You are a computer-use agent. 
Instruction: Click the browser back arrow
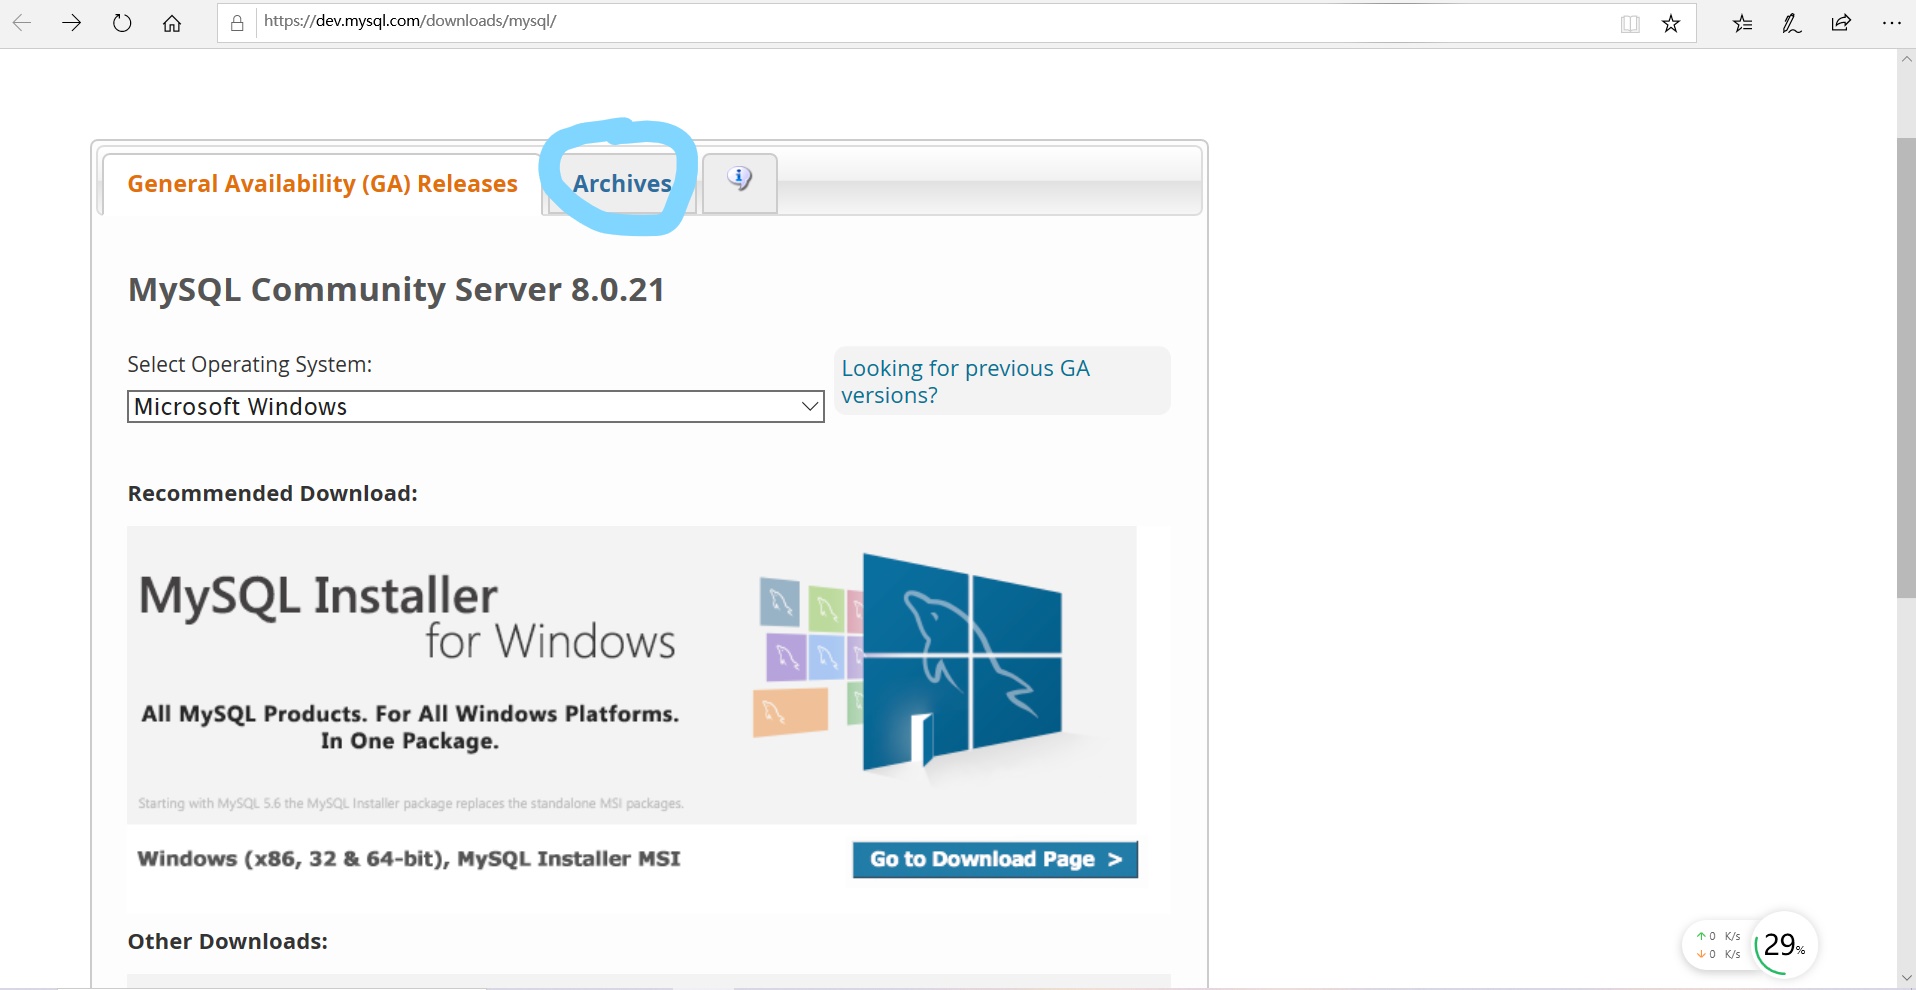22,23
